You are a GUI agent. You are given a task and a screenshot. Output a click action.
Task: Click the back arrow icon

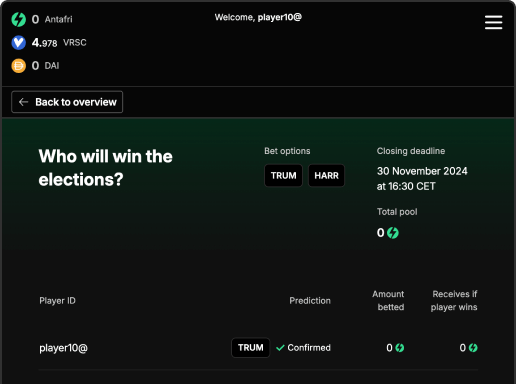[x=23, y=102]
